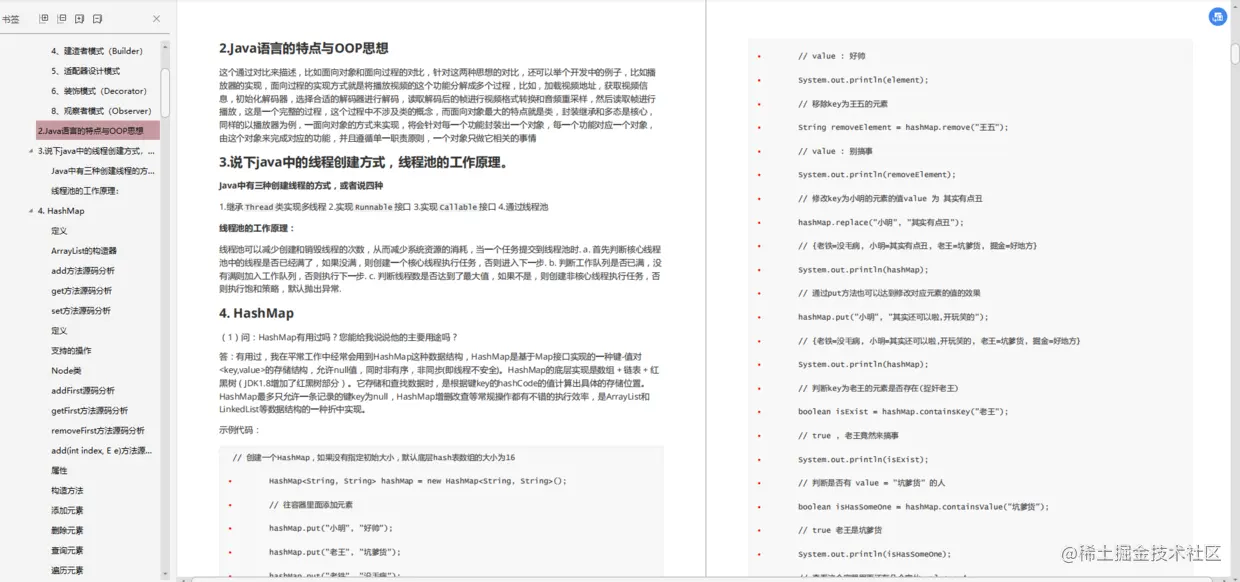
Task: Open bookmark '4、建造者模式（Builder）'
Action: pos(97,51)
